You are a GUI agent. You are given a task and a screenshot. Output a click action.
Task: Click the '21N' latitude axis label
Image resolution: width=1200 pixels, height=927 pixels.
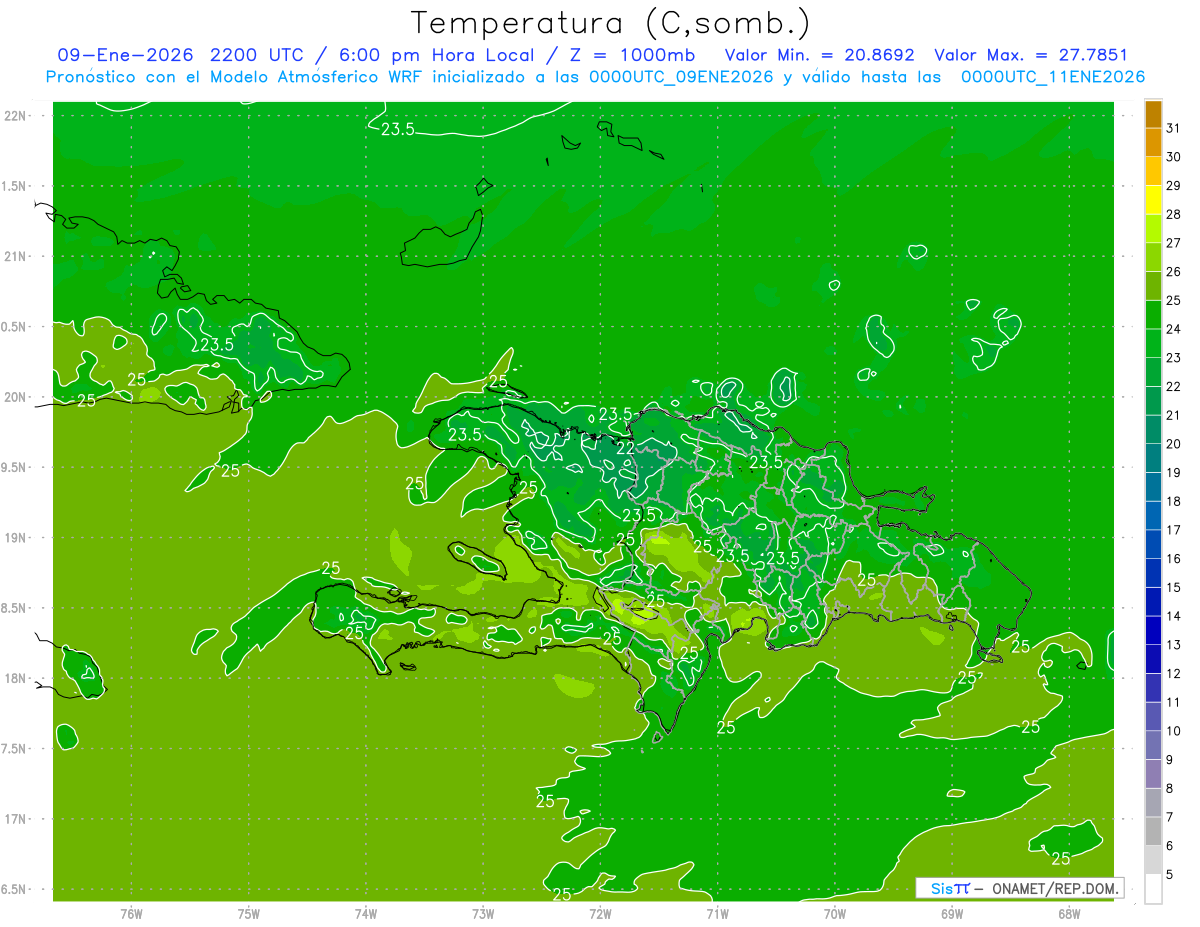click(x=16, y=257)
